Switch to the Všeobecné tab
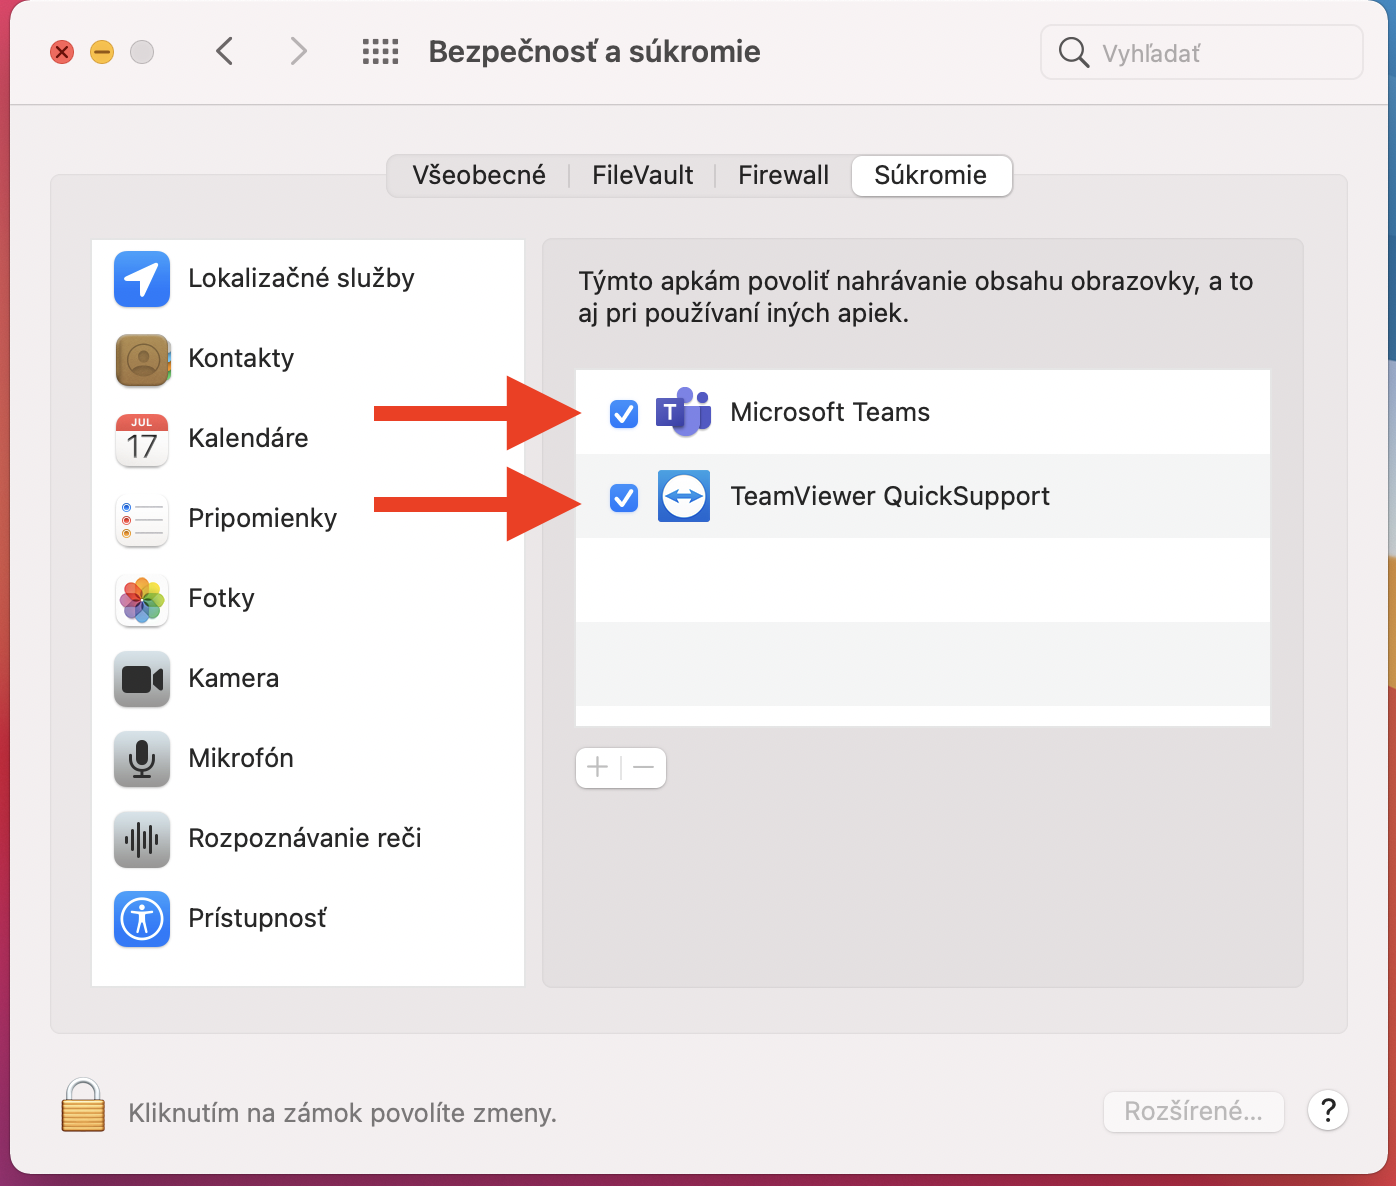Screen dimensions: 1396x1186 pyautogui.click(x=479, y=176)
